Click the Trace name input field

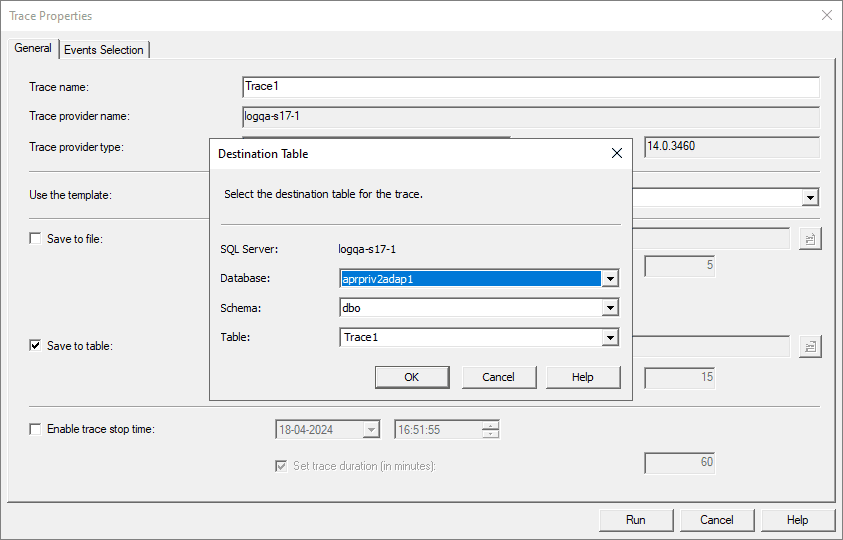[531, 87]
